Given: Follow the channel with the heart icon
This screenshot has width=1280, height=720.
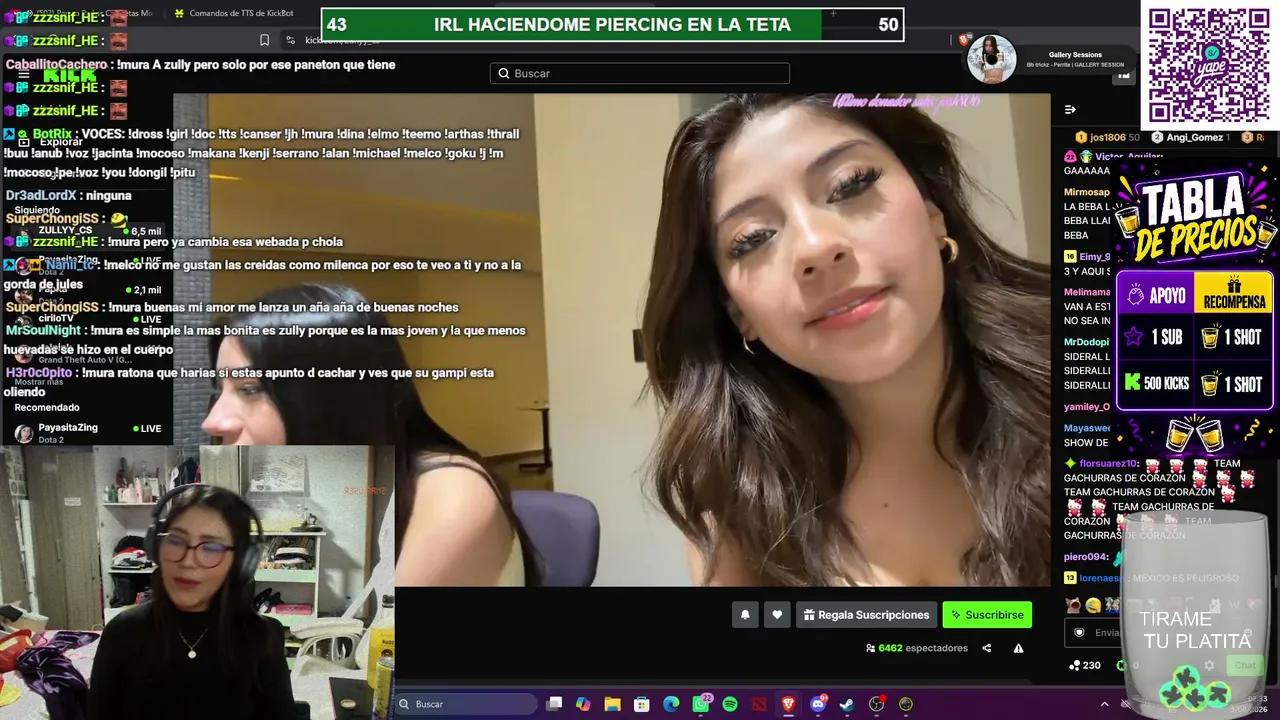Looking at the screenshot, I should (777, 615).
